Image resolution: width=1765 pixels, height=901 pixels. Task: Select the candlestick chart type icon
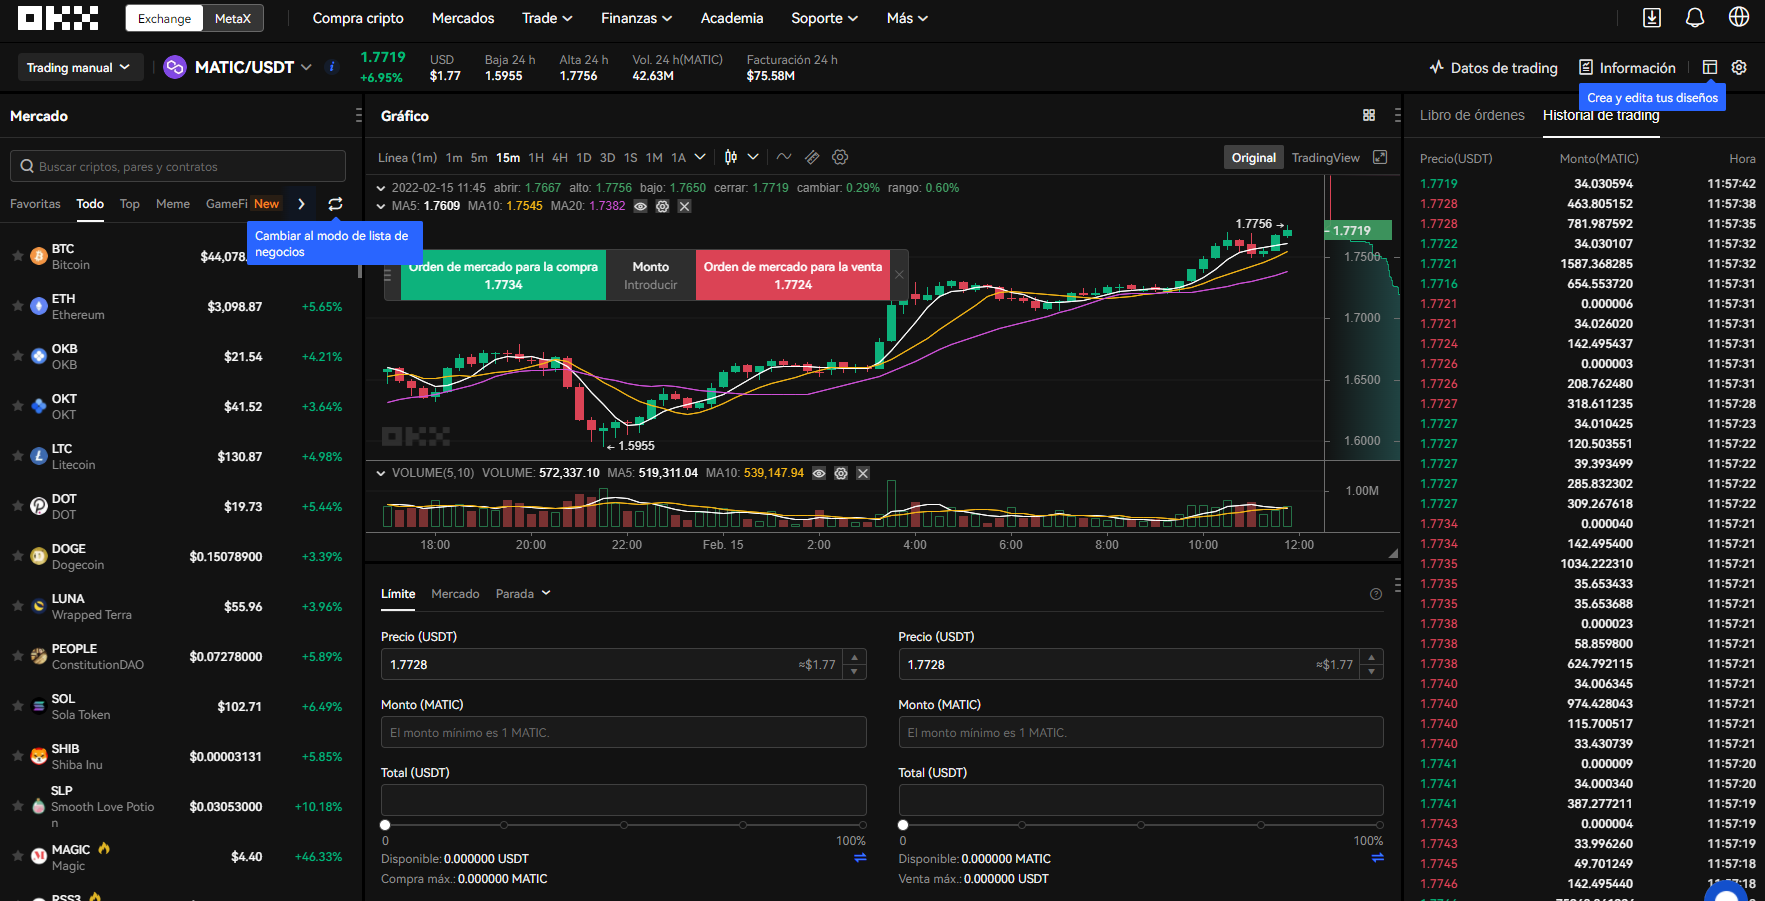point(731,157)
